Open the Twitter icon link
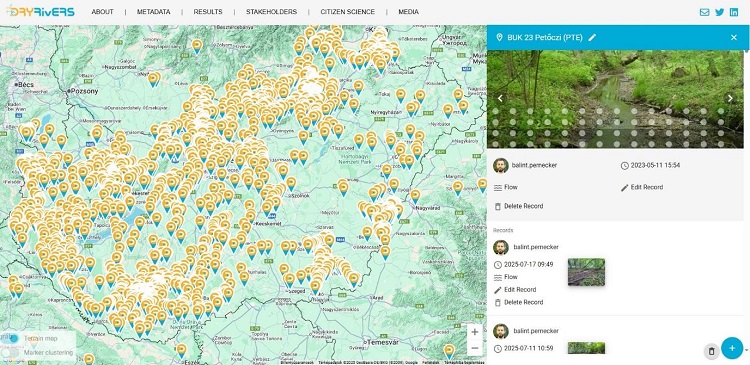This screenshot has height=365, width=750. pos(719,12)
